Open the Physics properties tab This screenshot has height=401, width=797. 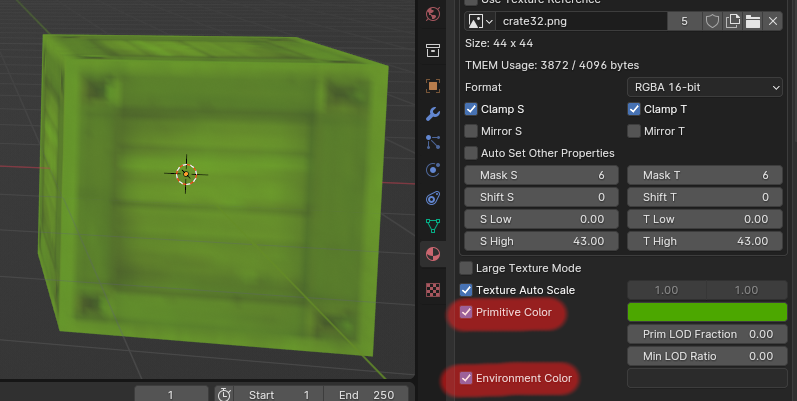click(432, 170)
